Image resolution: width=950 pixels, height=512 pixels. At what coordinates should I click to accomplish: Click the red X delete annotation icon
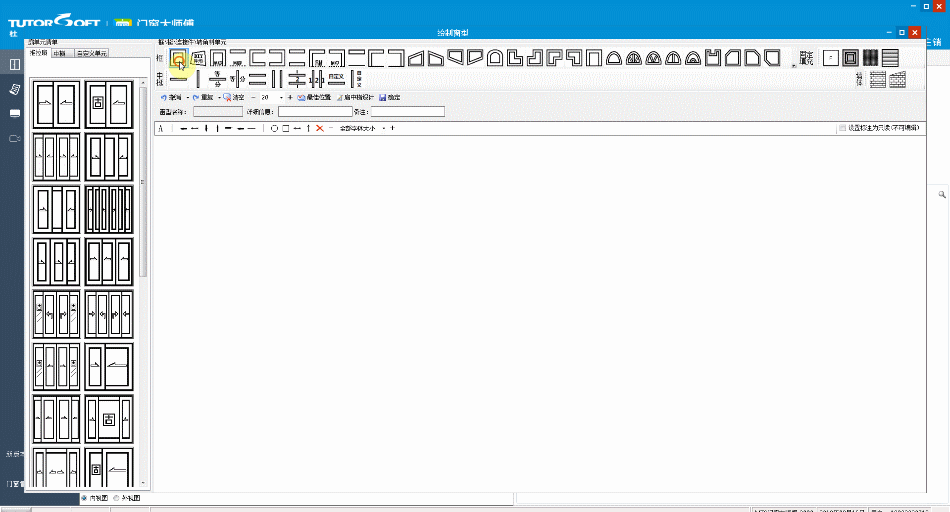320,128
